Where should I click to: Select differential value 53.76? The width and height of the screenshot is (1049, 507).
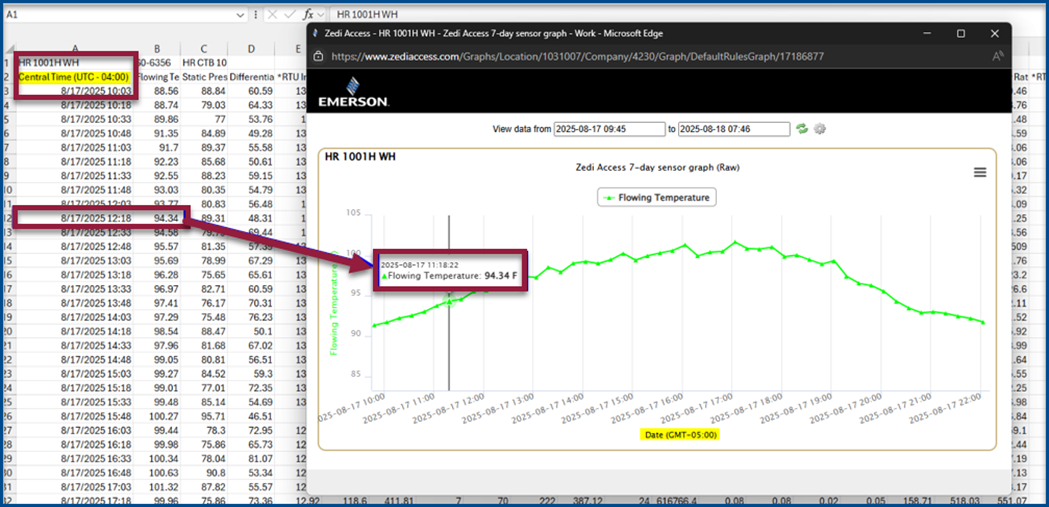(x=251, y=119)
